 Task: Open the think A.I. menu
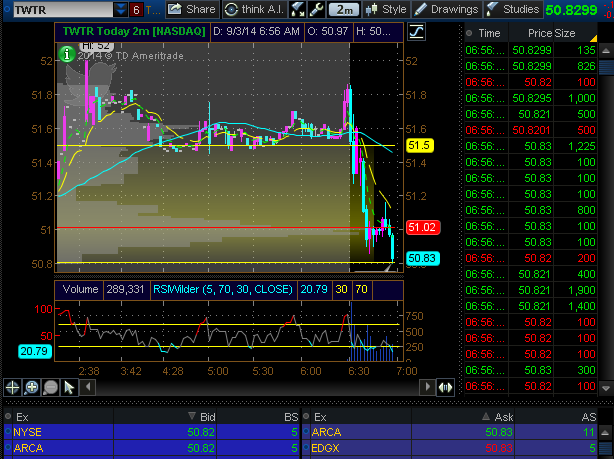[255, 9]
